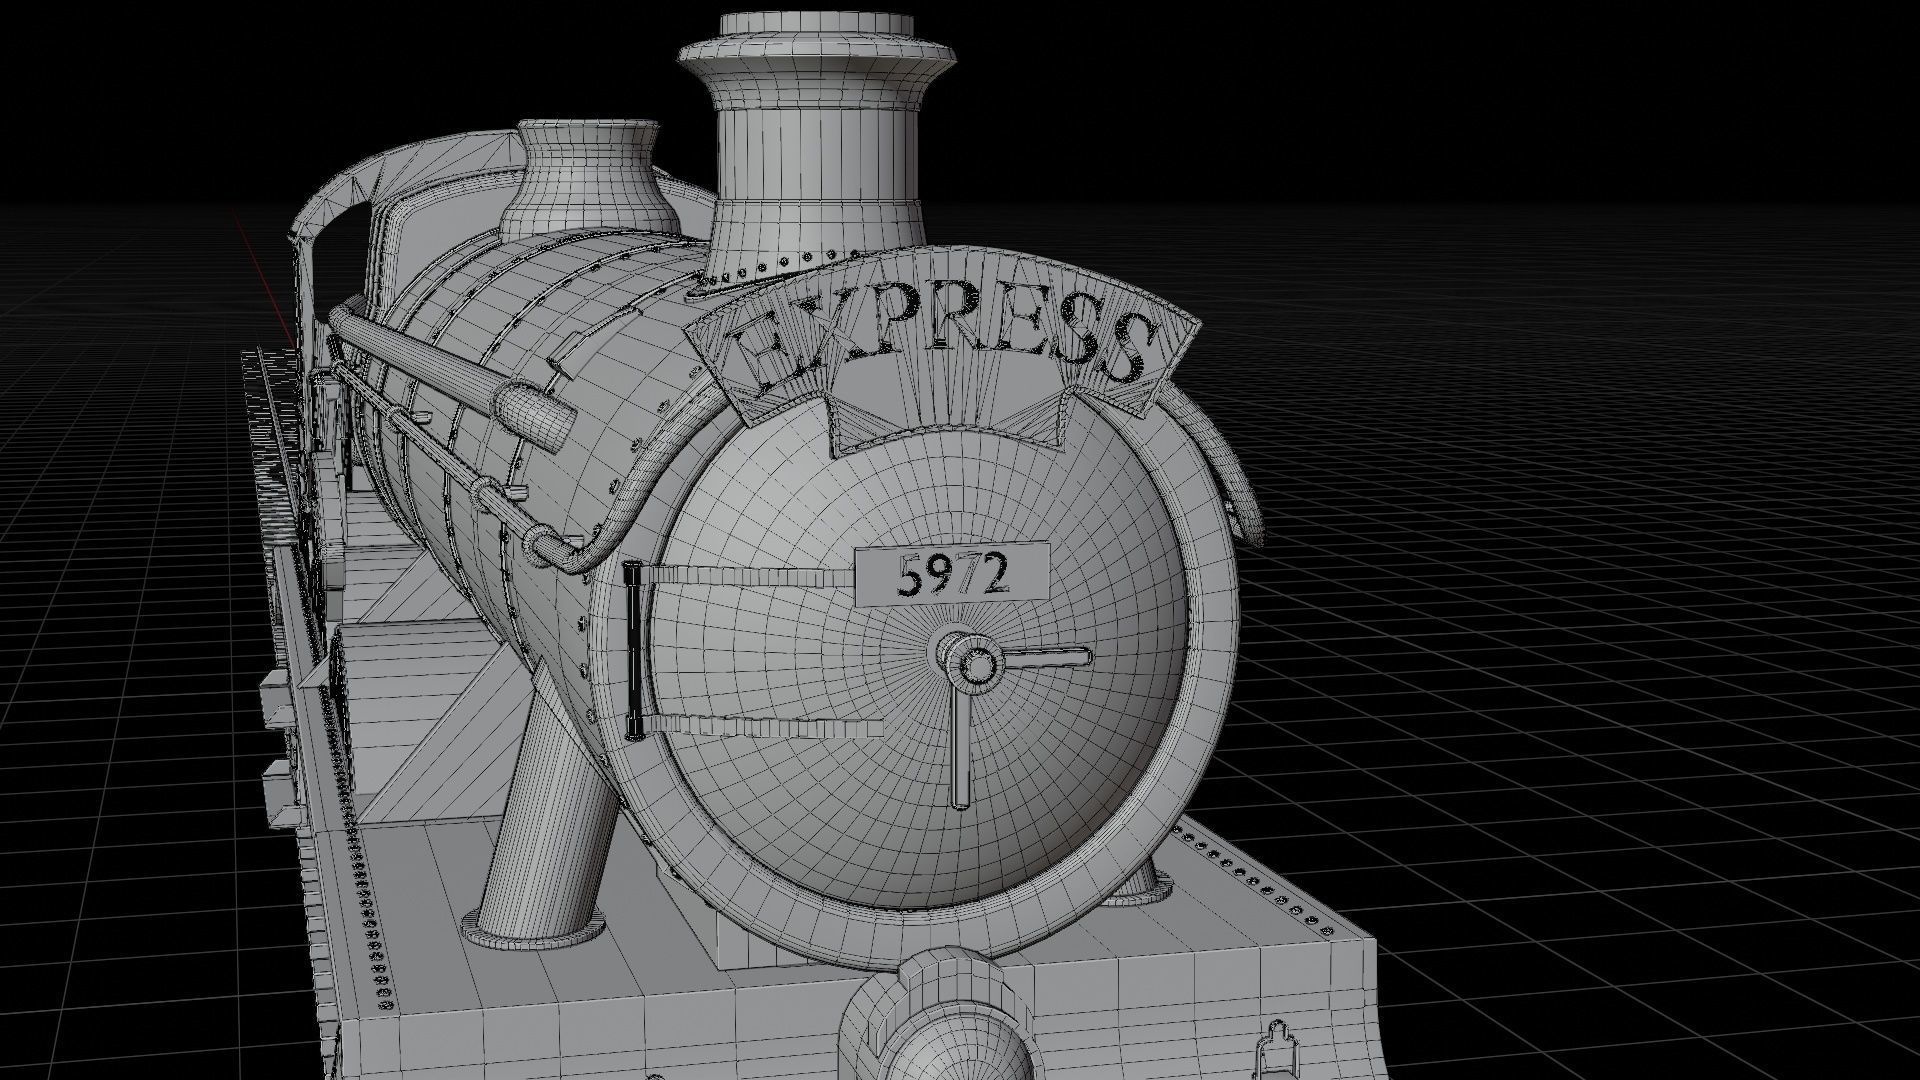Screen dimensions: 1920x1080
Task: Select the smokebox door hinge bar
Action: [633, 651]
